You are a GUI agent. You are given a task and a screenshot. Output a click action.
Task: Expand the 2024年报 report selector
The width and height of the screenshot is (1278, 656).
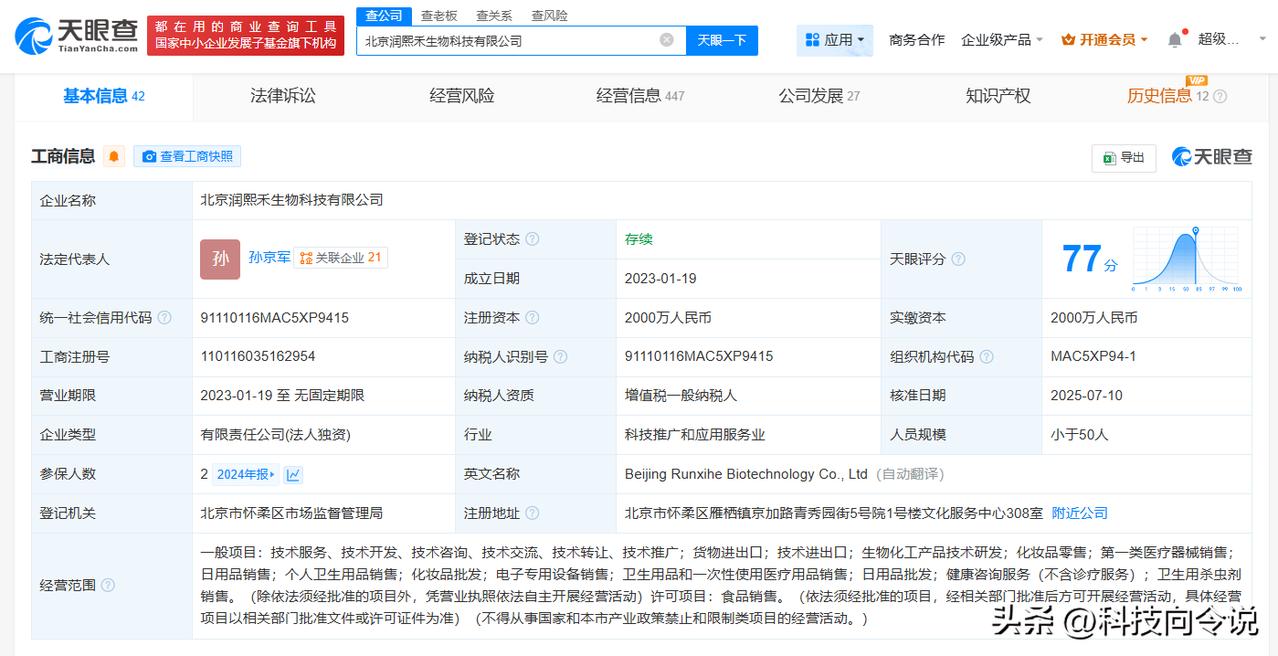point(246,475)
